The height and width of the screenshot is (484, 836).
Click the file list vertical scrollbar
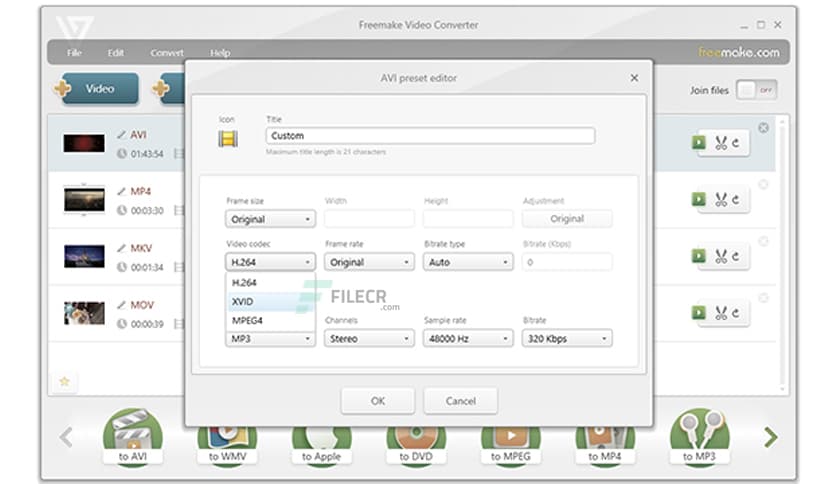coord(782,255)
